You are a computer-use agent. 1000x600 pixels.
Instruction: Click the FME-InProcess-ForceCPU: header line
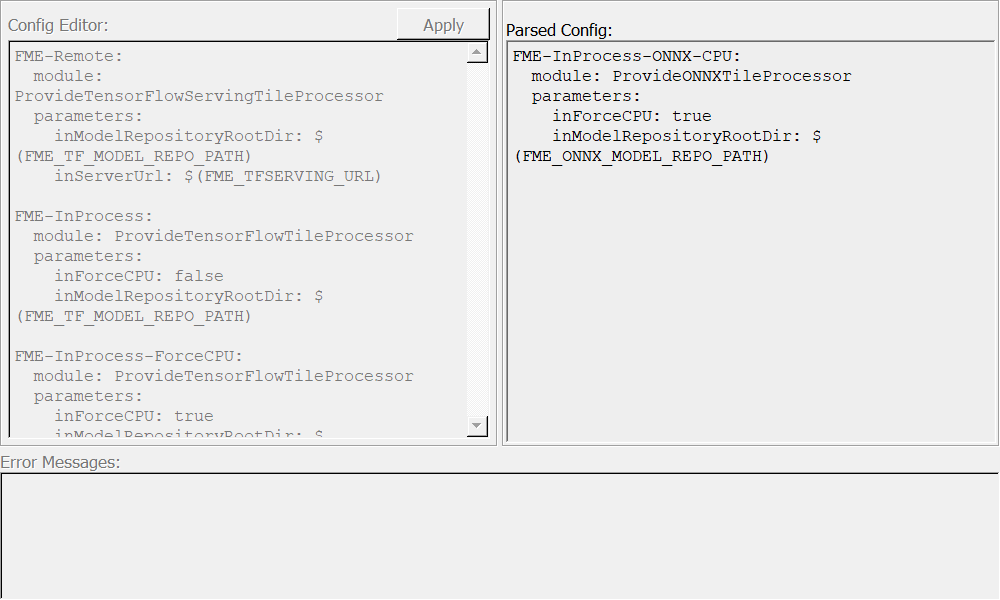tap(129, 356)
